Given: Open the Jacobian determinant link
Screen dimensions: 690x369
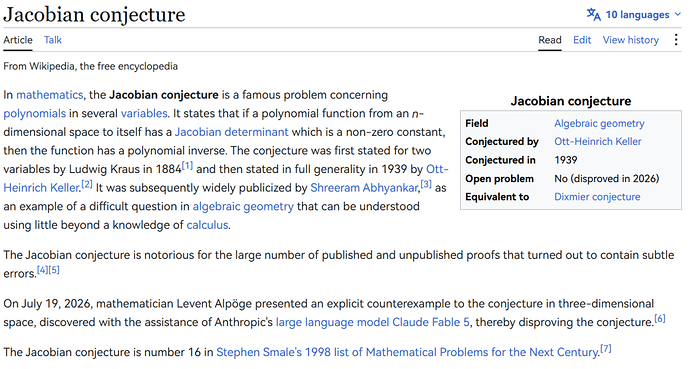Looking at the screenshot, I should (231, 132).
